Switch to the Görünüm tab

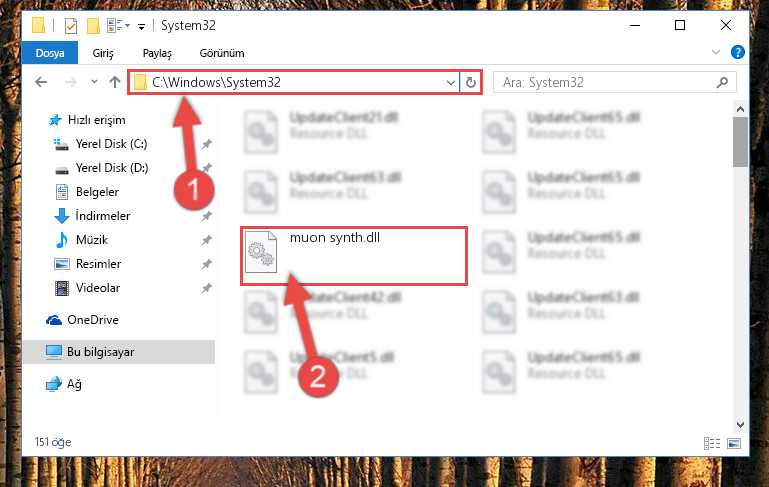point(222,53)
